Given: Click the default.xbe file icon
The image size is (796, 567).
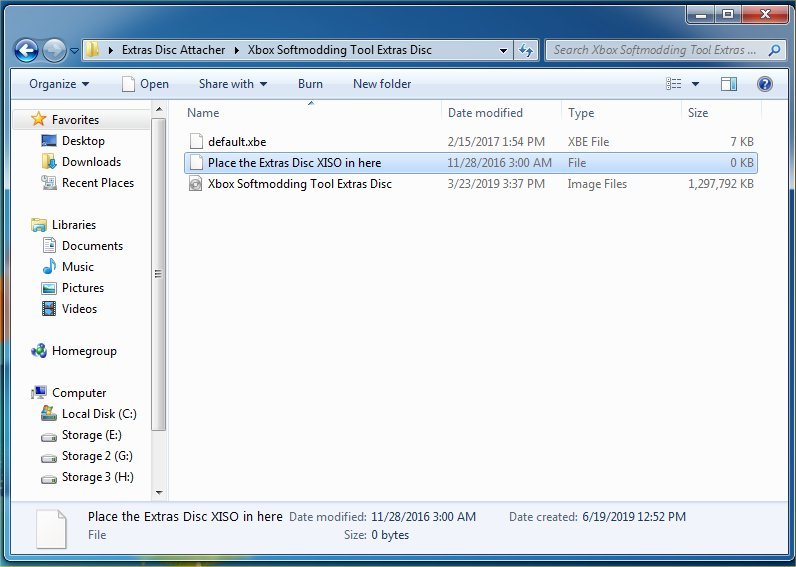Looking at the screenshot, I should click(x=196, y=142).
